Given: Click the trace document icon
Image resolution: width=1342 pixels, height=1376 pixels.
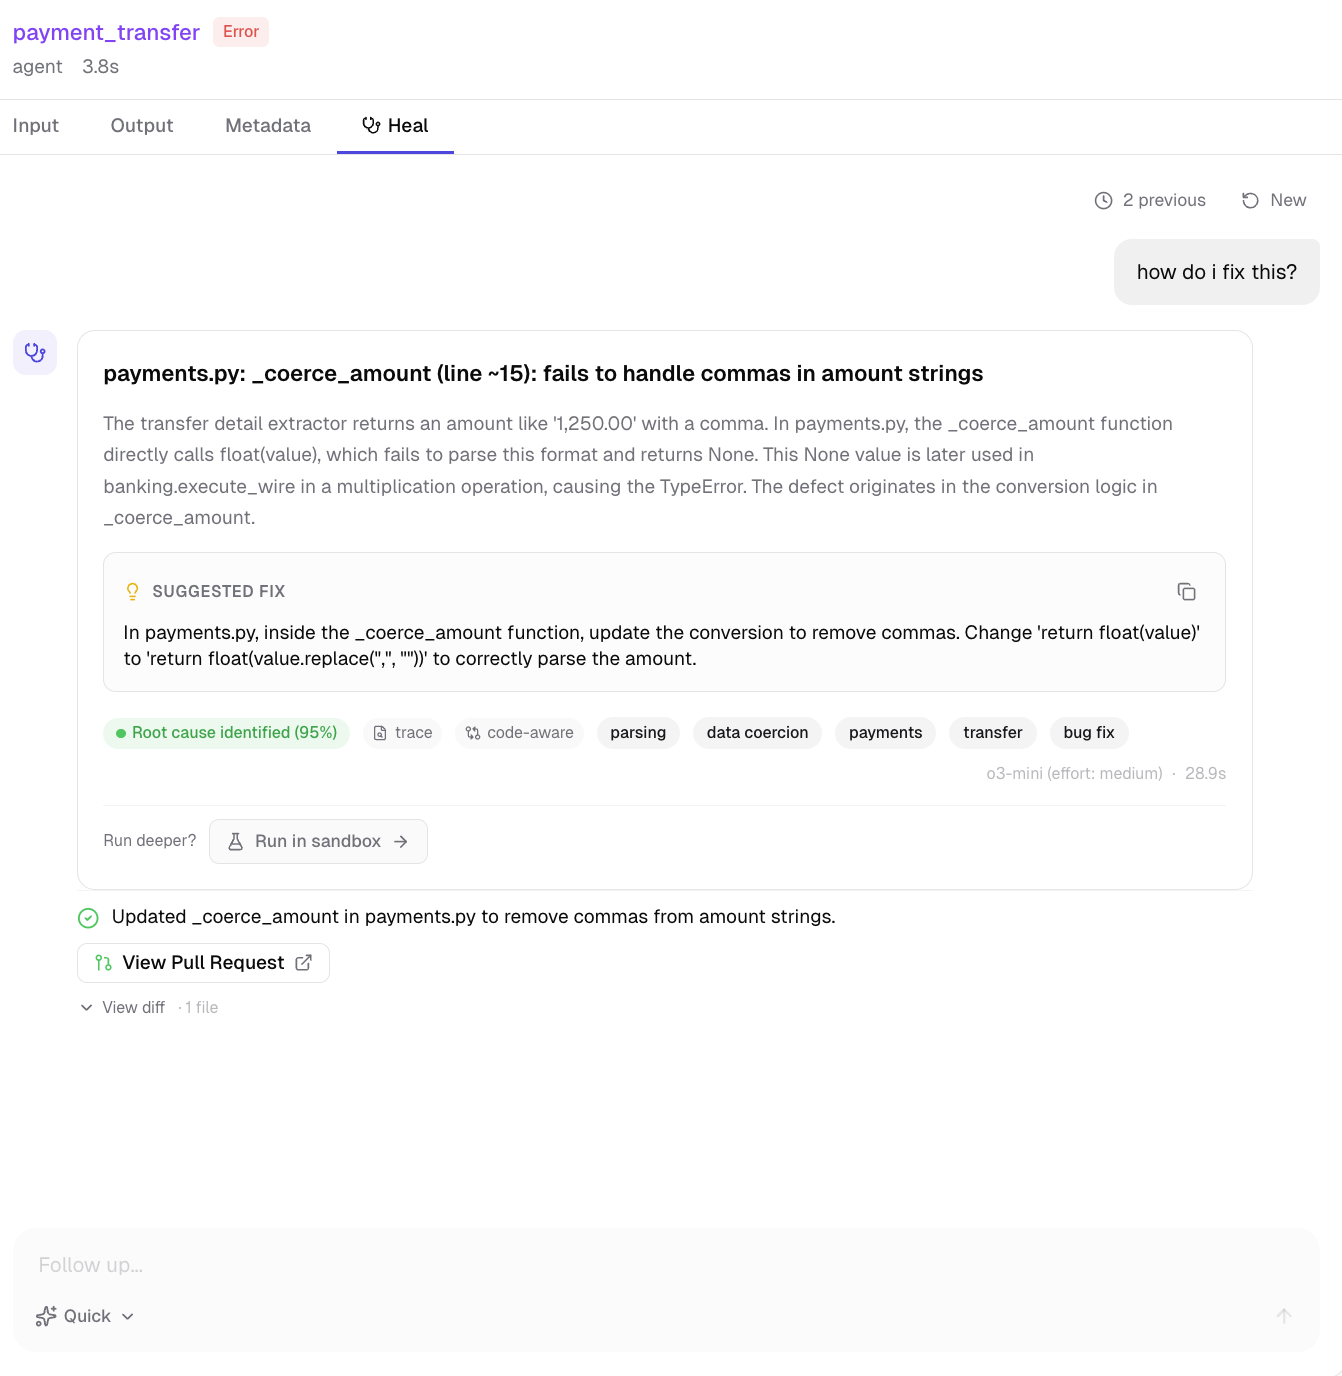Looking at the screenshot, I should pos(381,733).
